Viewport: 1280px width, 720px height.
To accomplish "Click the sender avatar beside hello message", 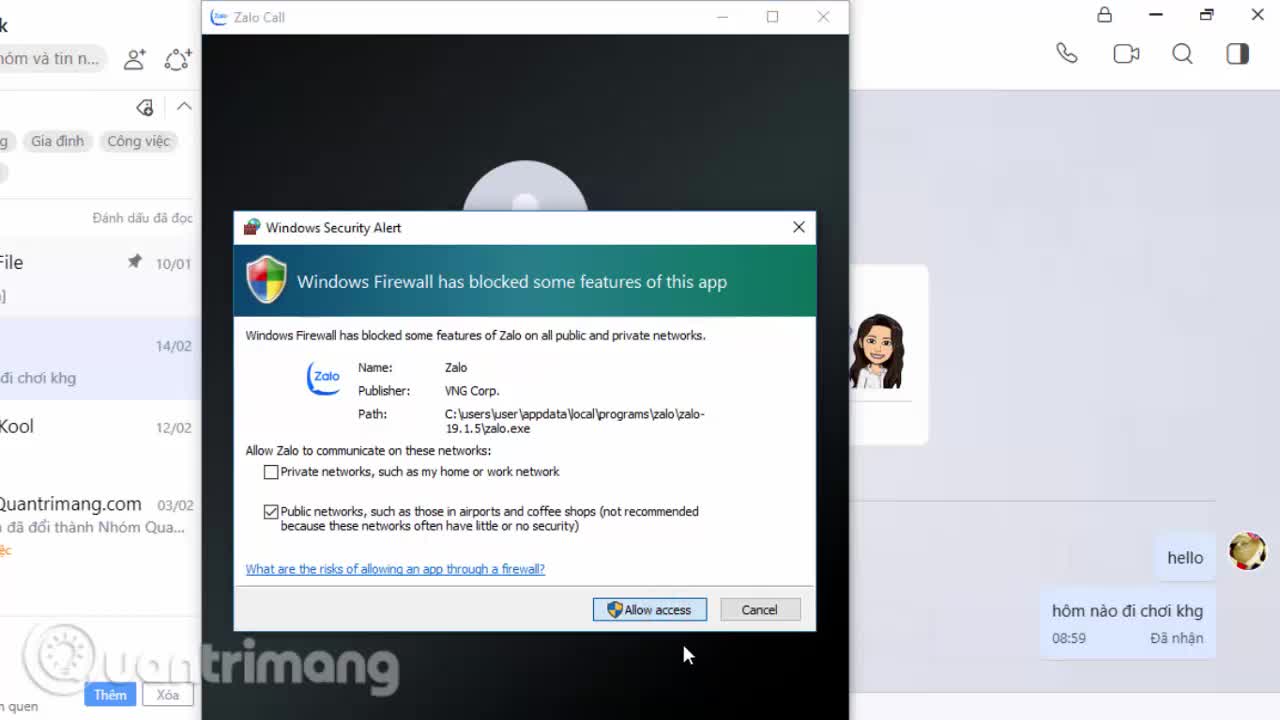I will click(x=1247, y=551).
